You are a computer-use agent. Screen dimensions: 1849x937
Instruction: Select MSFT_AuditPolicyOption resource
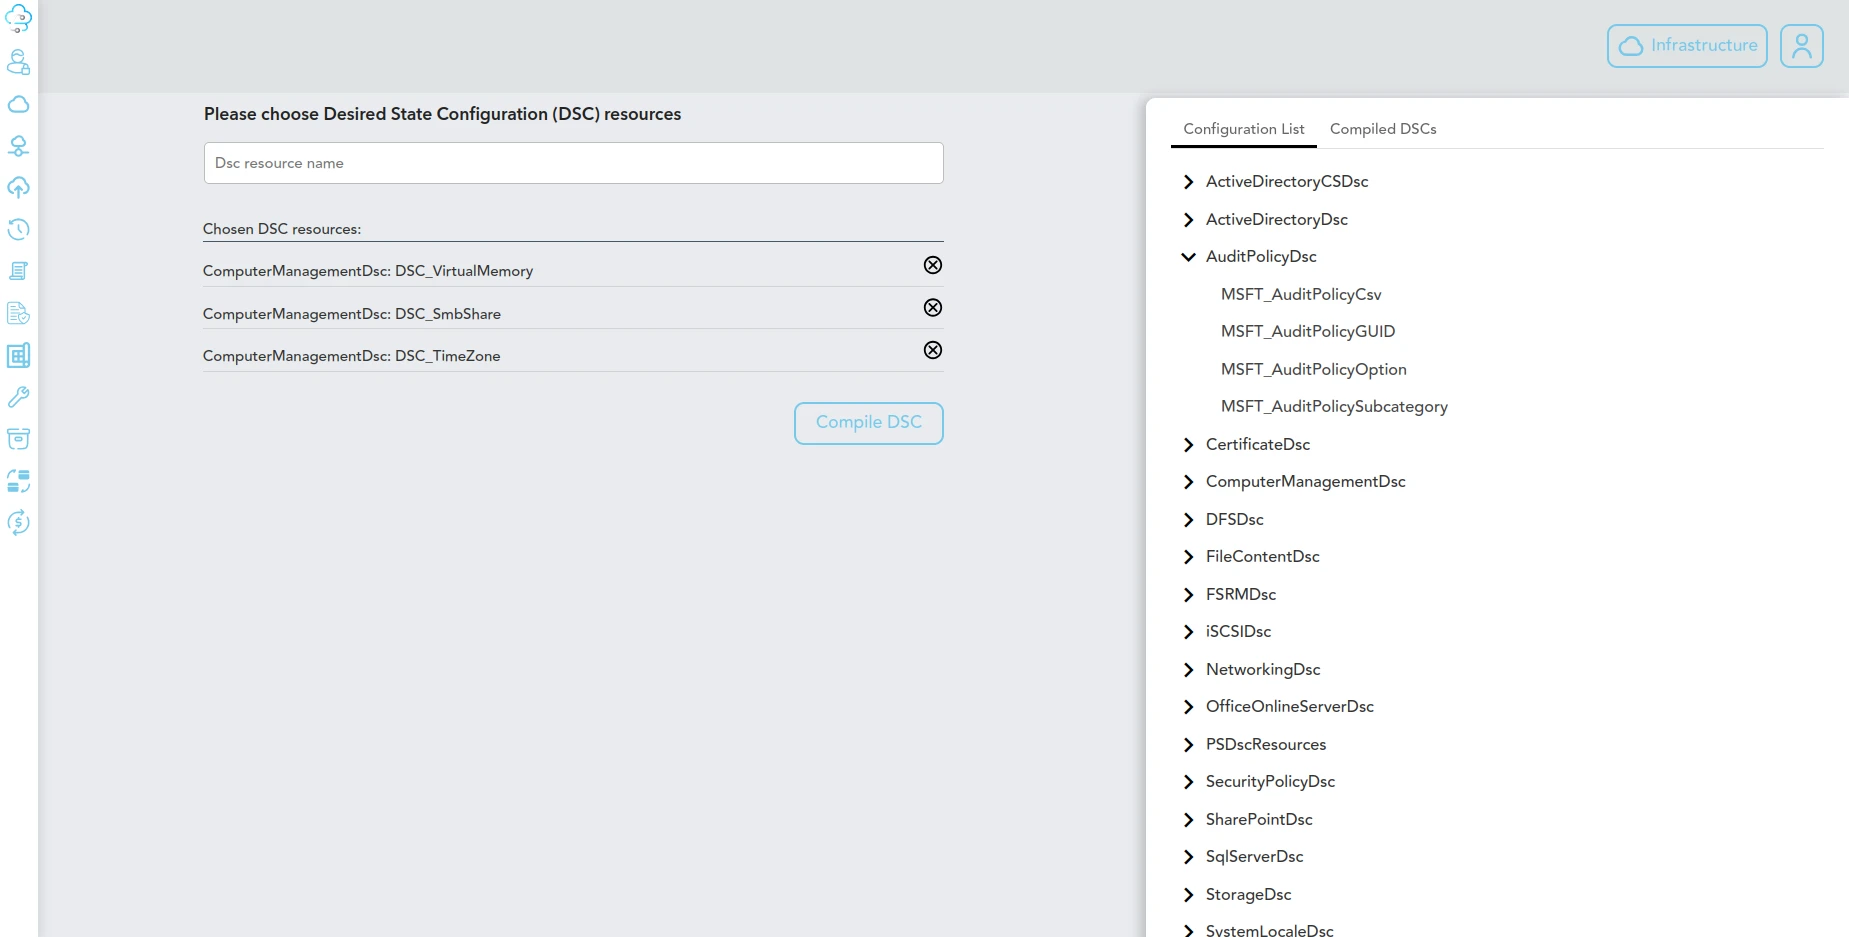[1314, 369]
